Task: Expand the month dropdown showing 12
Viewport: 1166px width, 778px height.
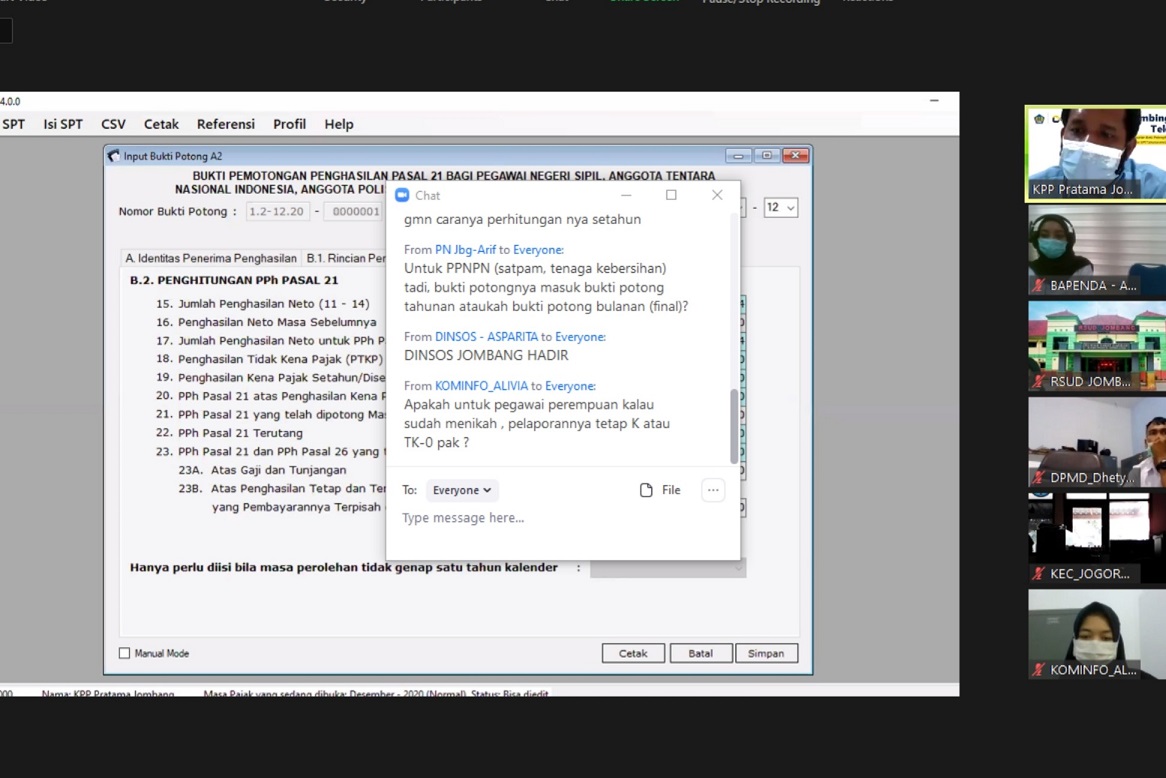Action: (x=780, y=208)
